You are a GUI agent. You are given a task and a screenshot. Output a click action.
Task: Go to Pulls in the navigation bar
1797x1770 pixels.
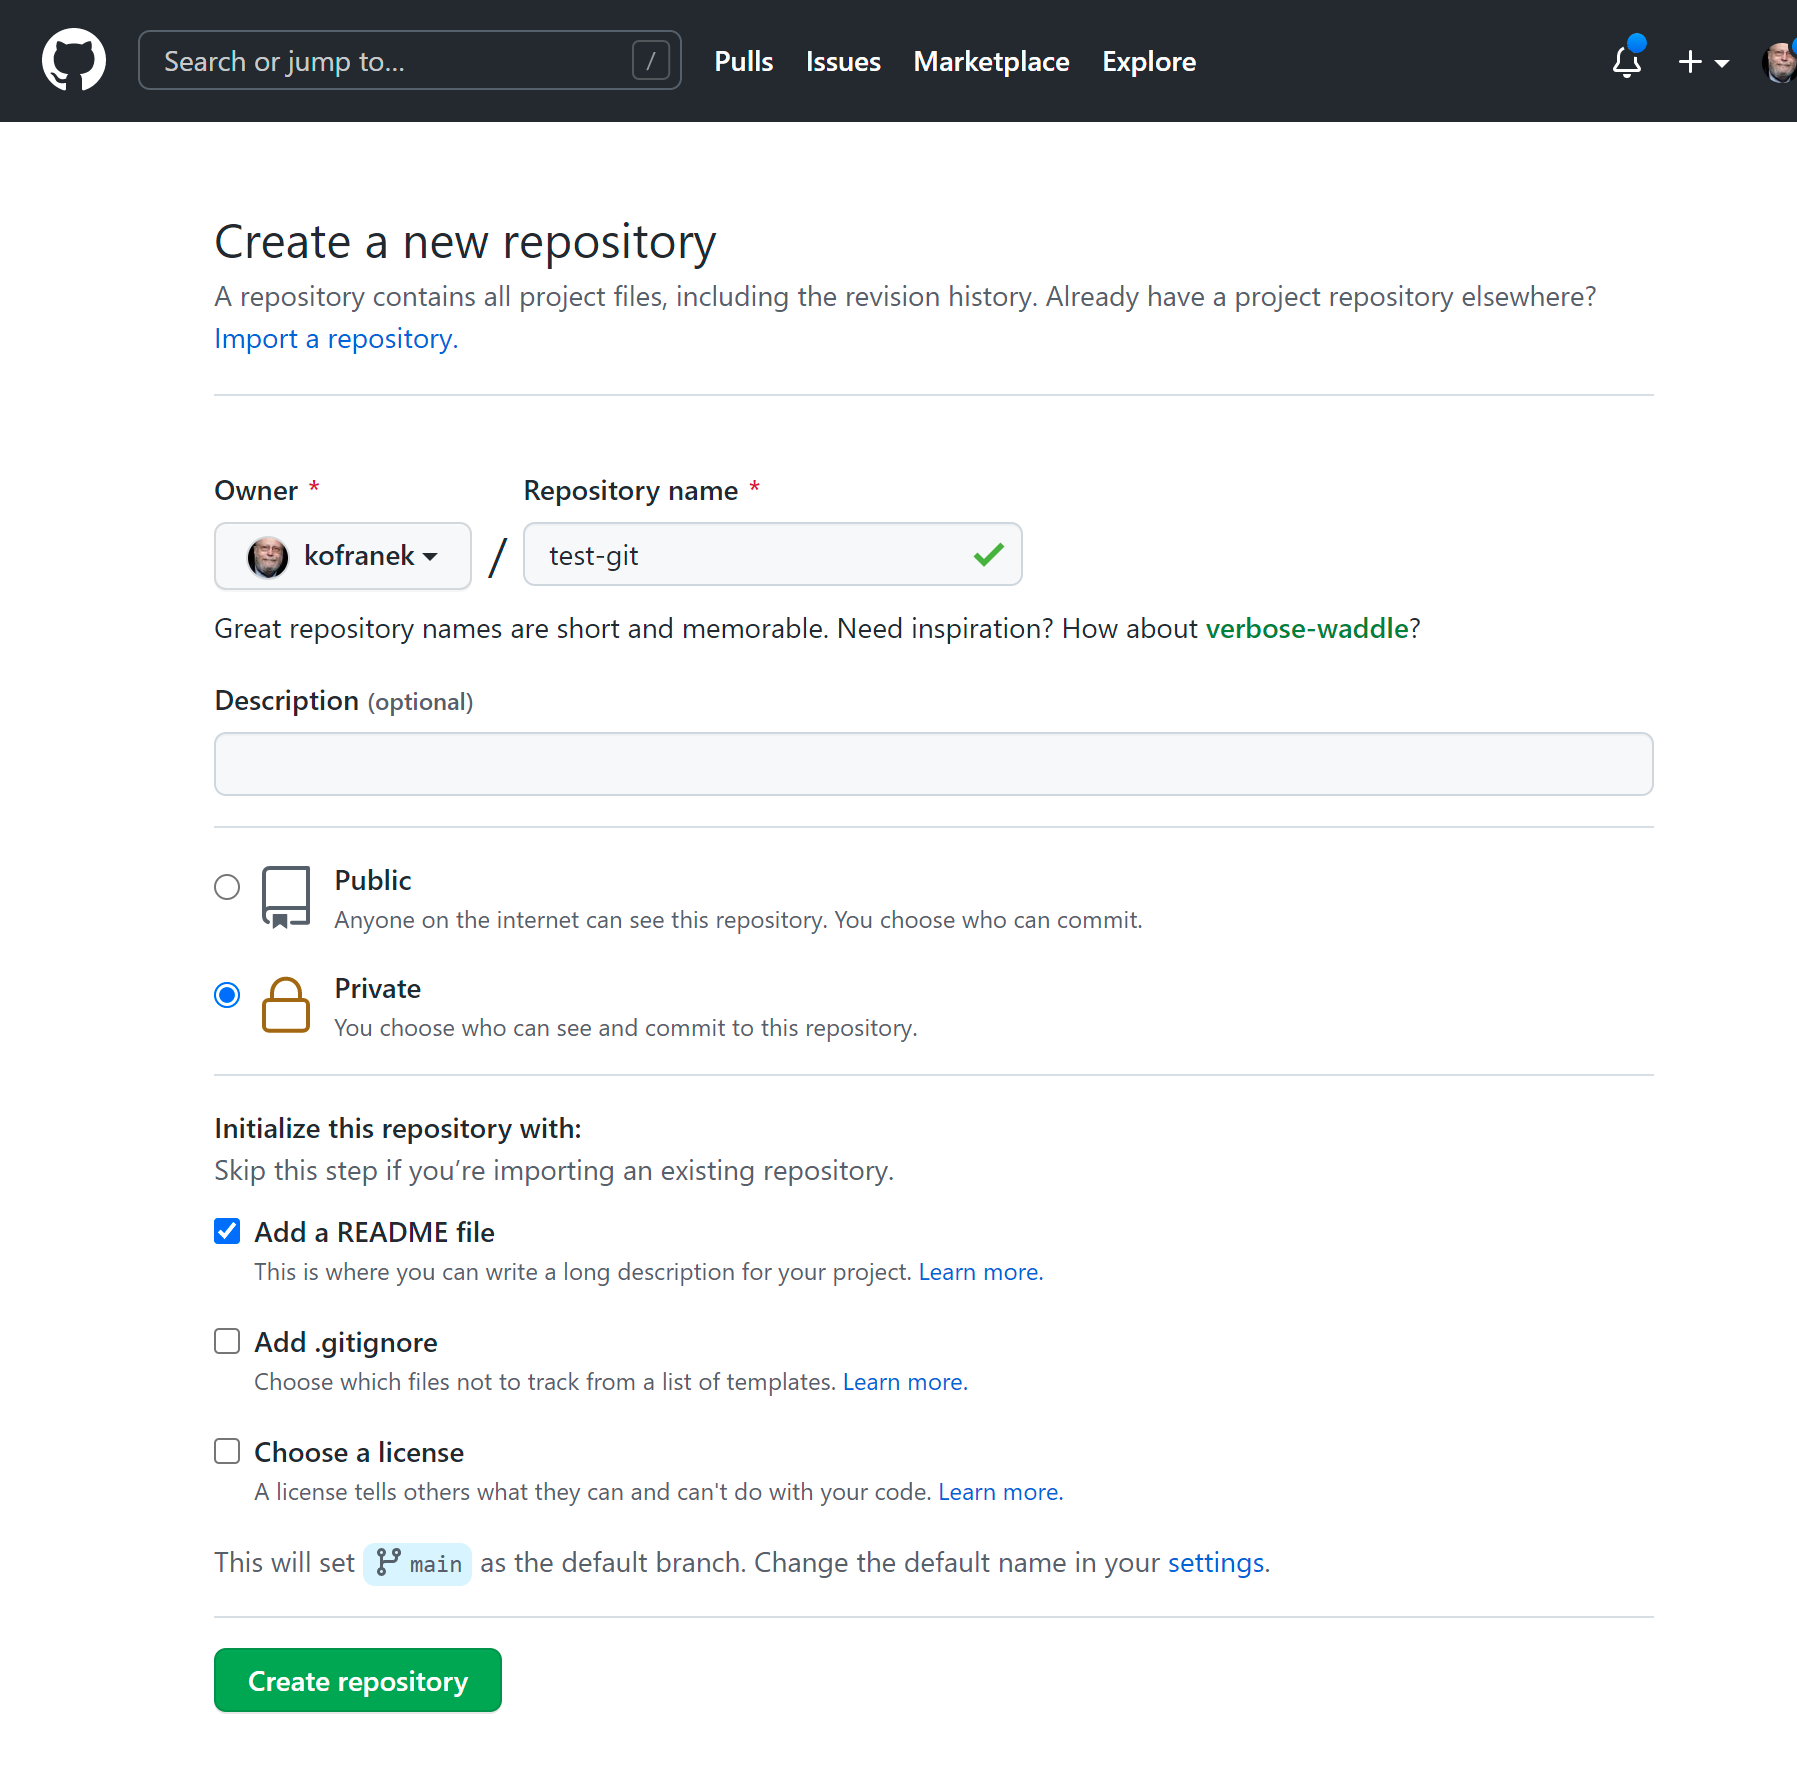pyautogui.click(x=743, y=62)
